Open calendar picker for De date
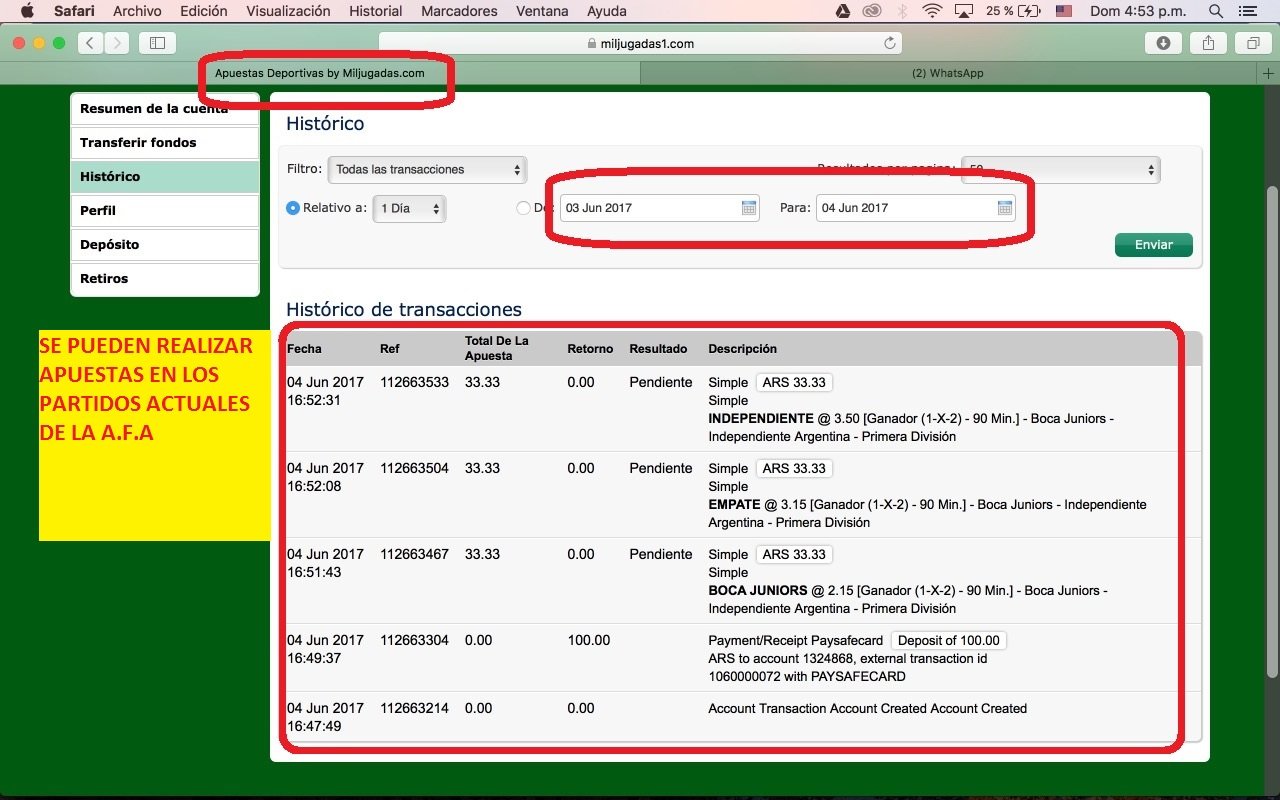This screenshot has width=1280, height=800. tap(748, 208)
